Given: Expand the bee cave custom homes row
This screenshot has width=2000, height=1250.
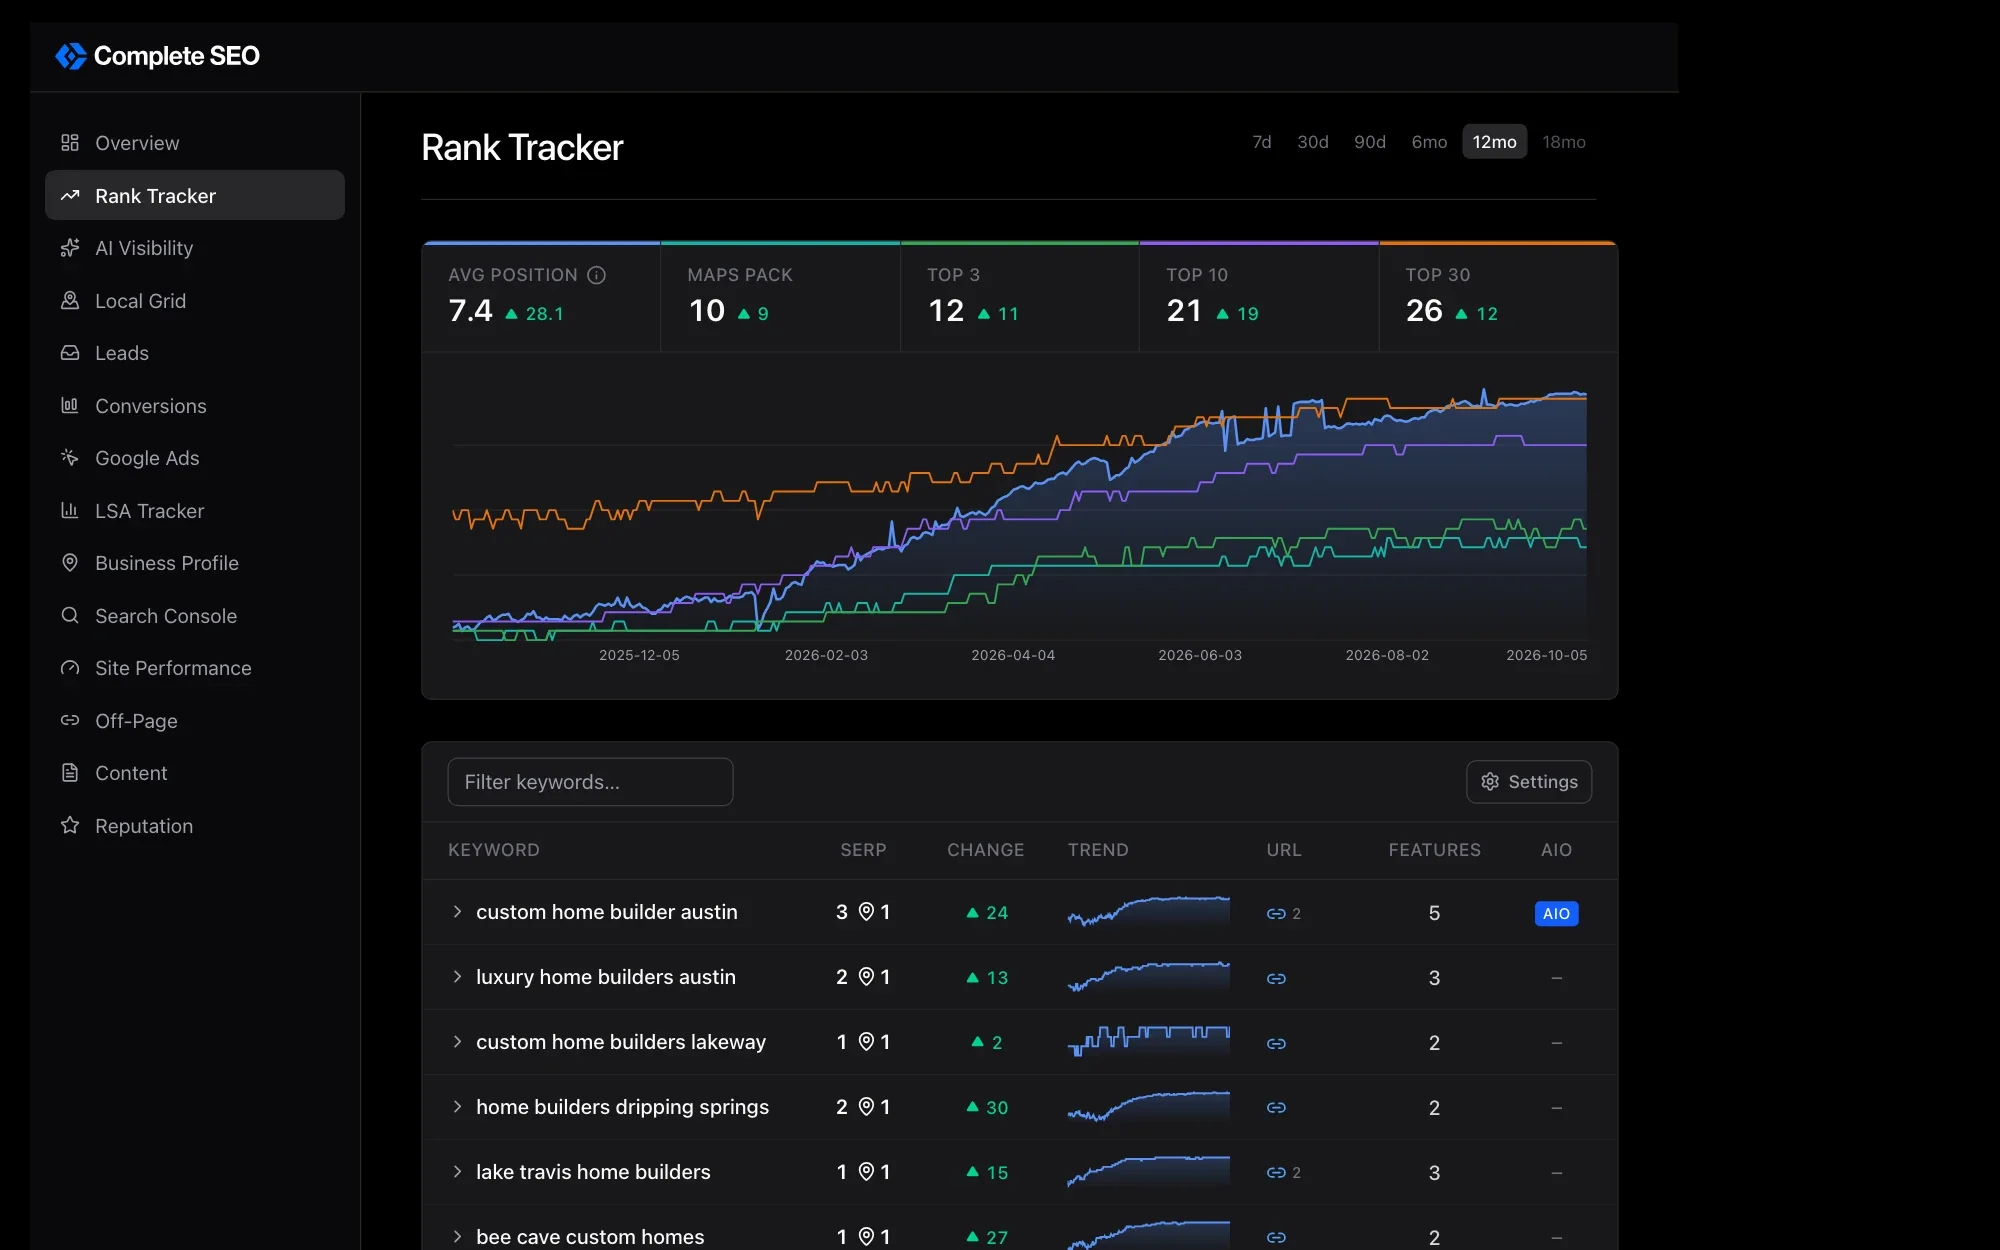Looking at the screenshot, I should [x=457, y=1237].
